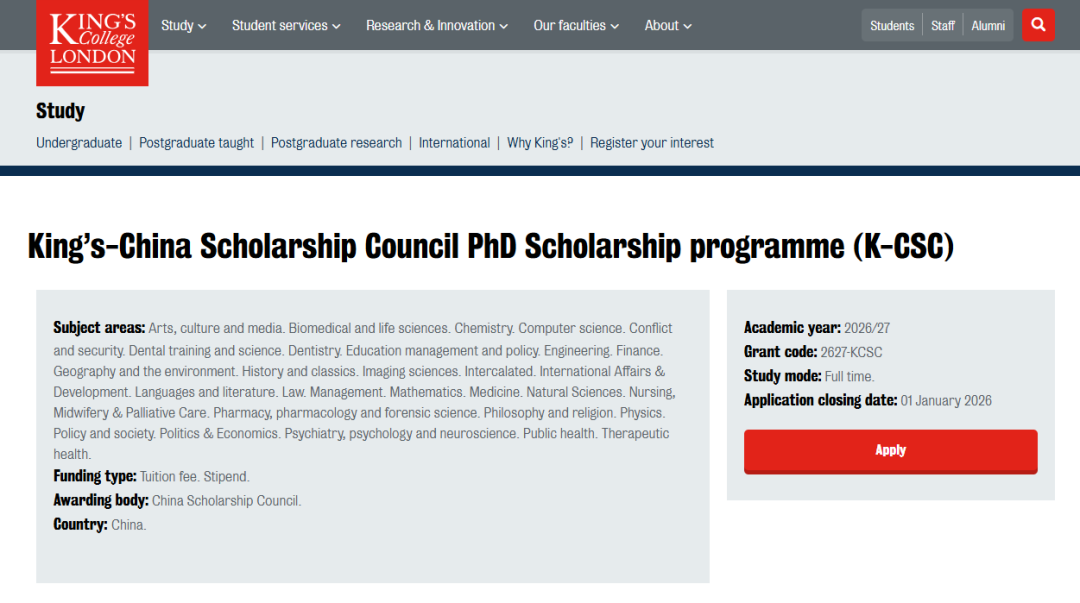Image resolution: width=1080 pixels, height=603 pixels.
Task: Expand the About menu
Action: point(668,26)
